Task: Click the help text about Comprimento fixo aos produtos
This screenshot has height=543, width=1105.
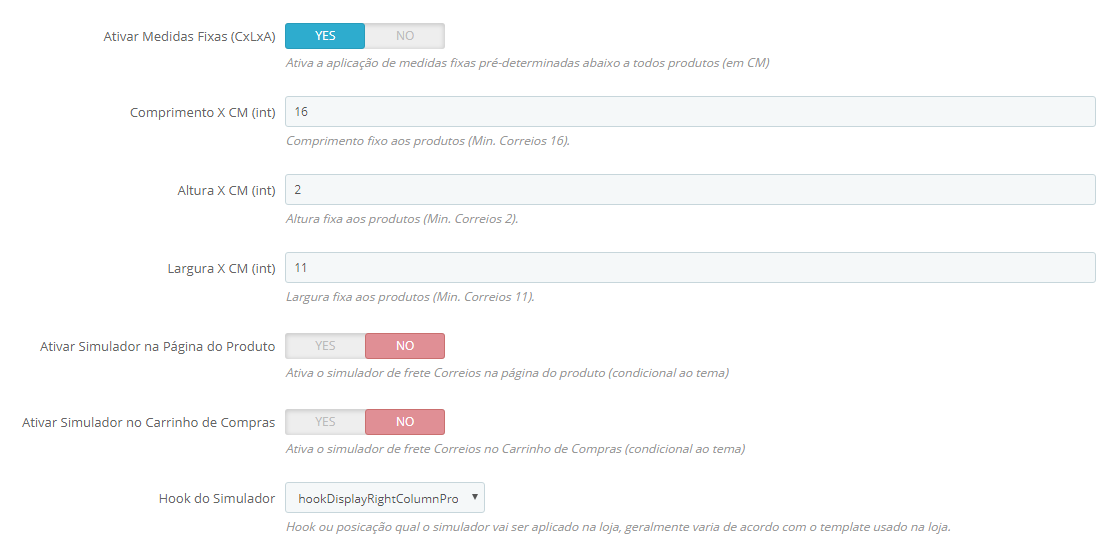Action: click(428, 141)
